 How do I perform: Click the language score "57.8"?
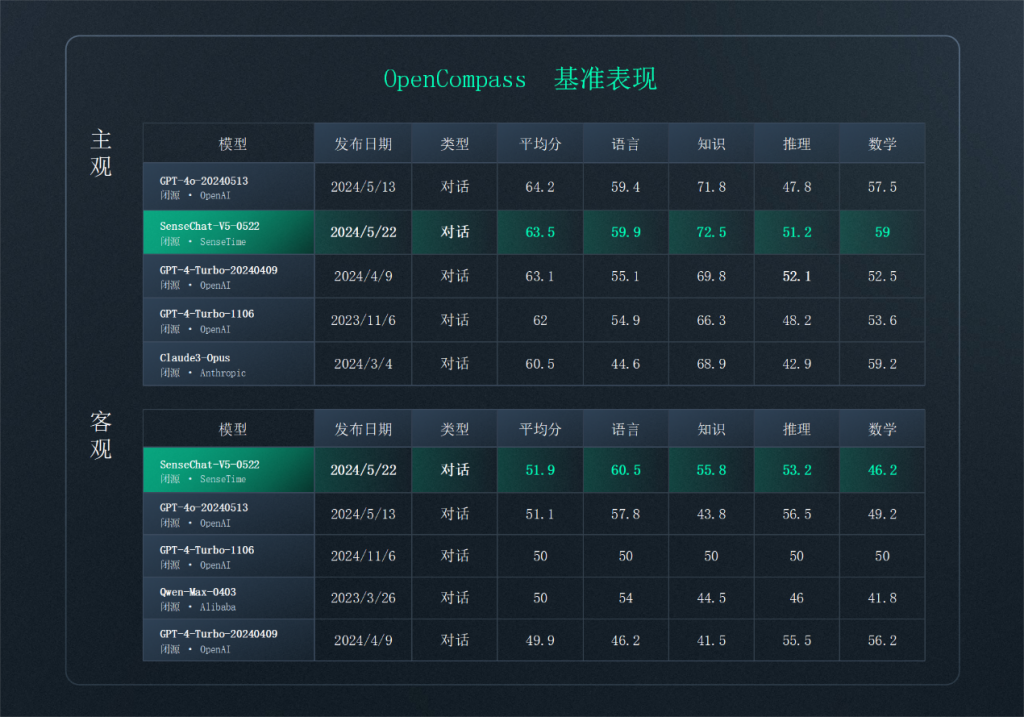pos(626,514)
